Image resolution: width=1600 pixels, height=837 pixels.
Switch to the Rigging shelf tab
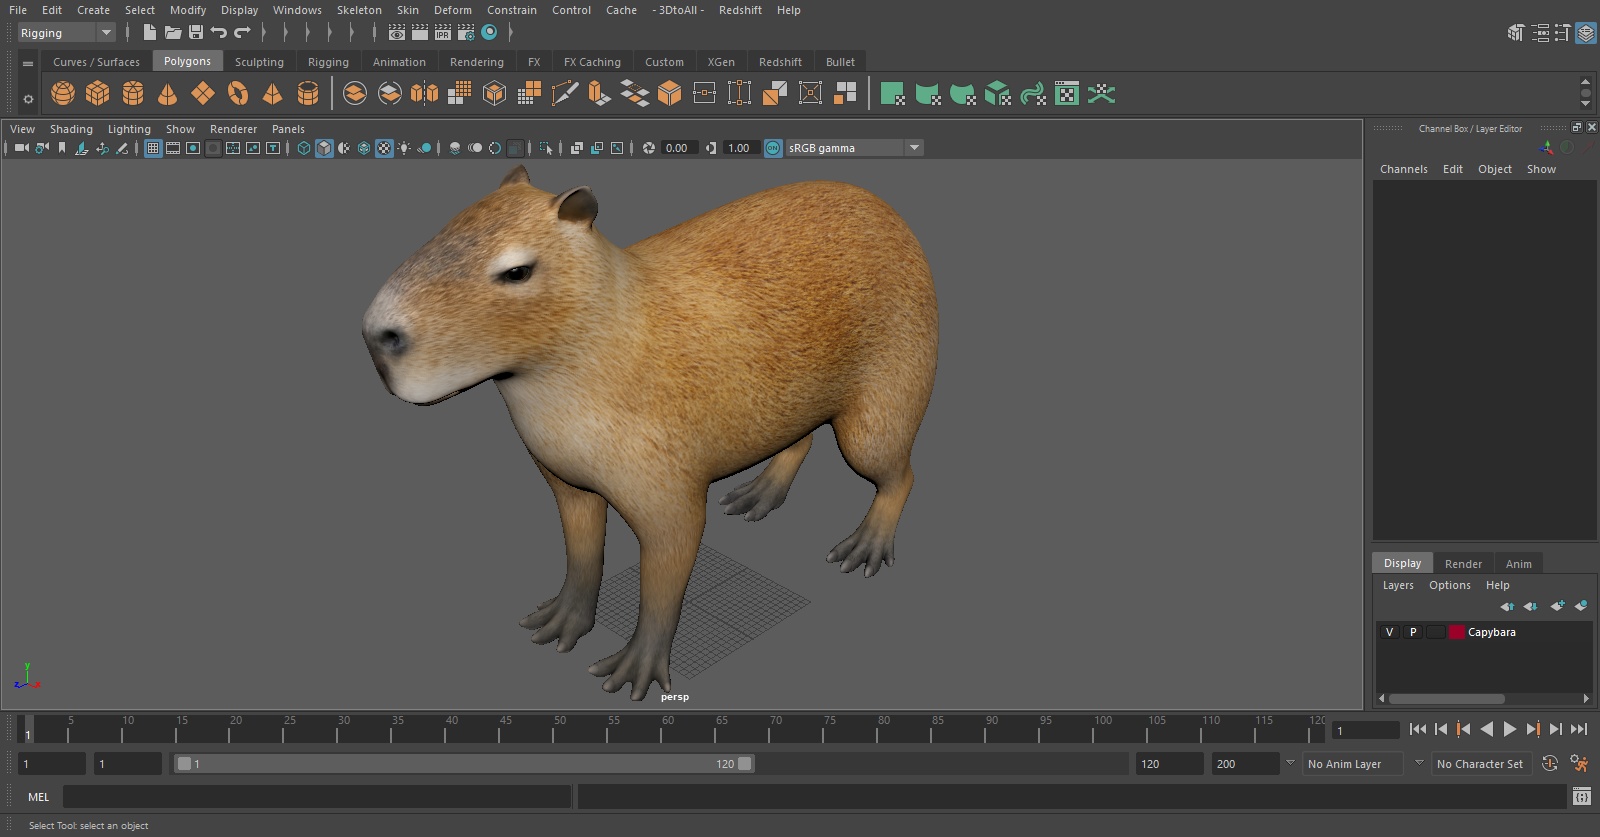tap(328, 62)
